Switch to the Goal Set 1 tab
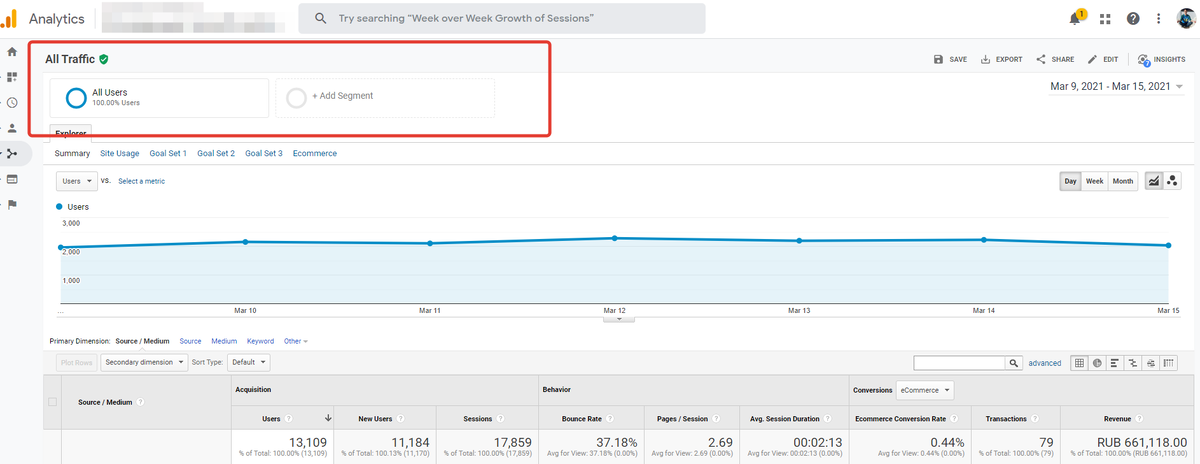This screenshot has height=464, width=1200. [168, 153]
